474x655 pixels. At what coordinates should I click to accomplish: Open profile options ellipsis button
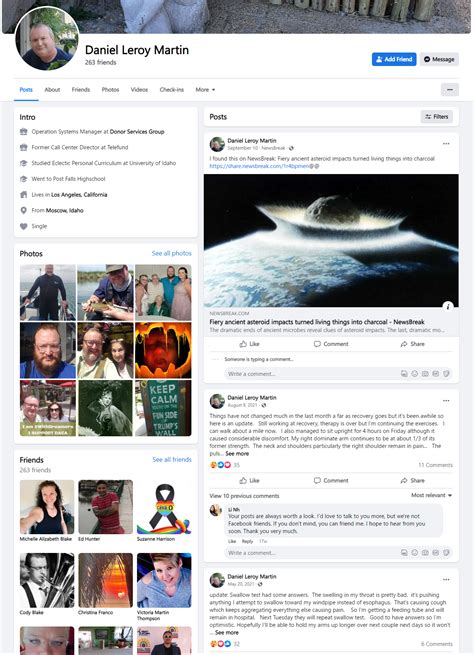coord(450,89)
